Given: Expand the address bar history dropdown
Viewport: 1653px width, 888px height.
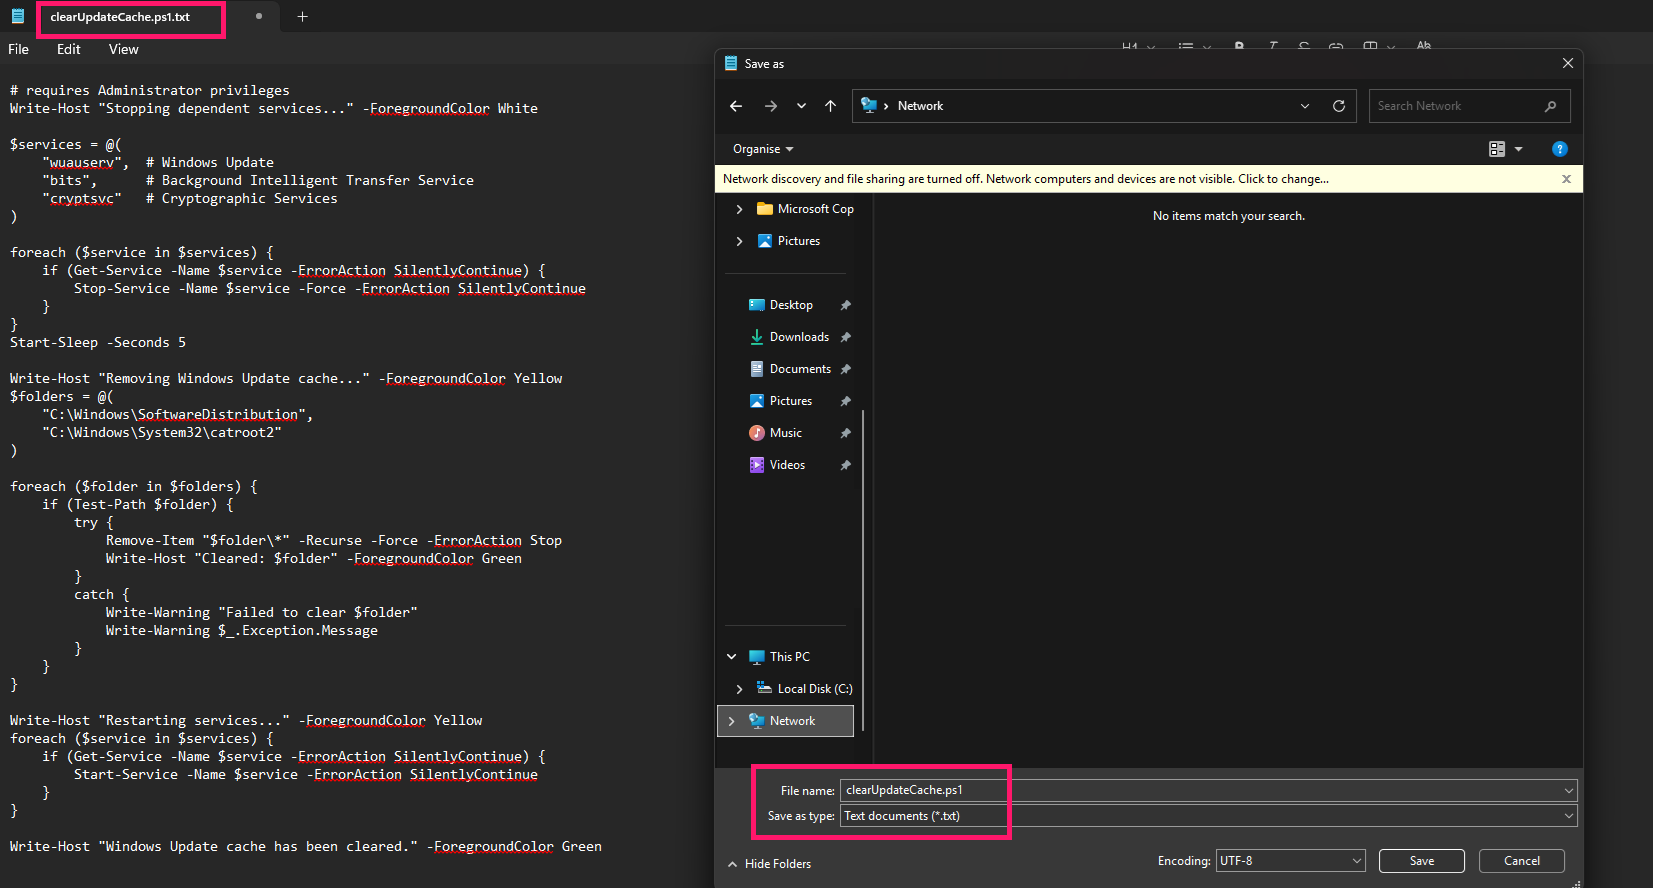Looking at the screenshot, I should coord(1305,106).
